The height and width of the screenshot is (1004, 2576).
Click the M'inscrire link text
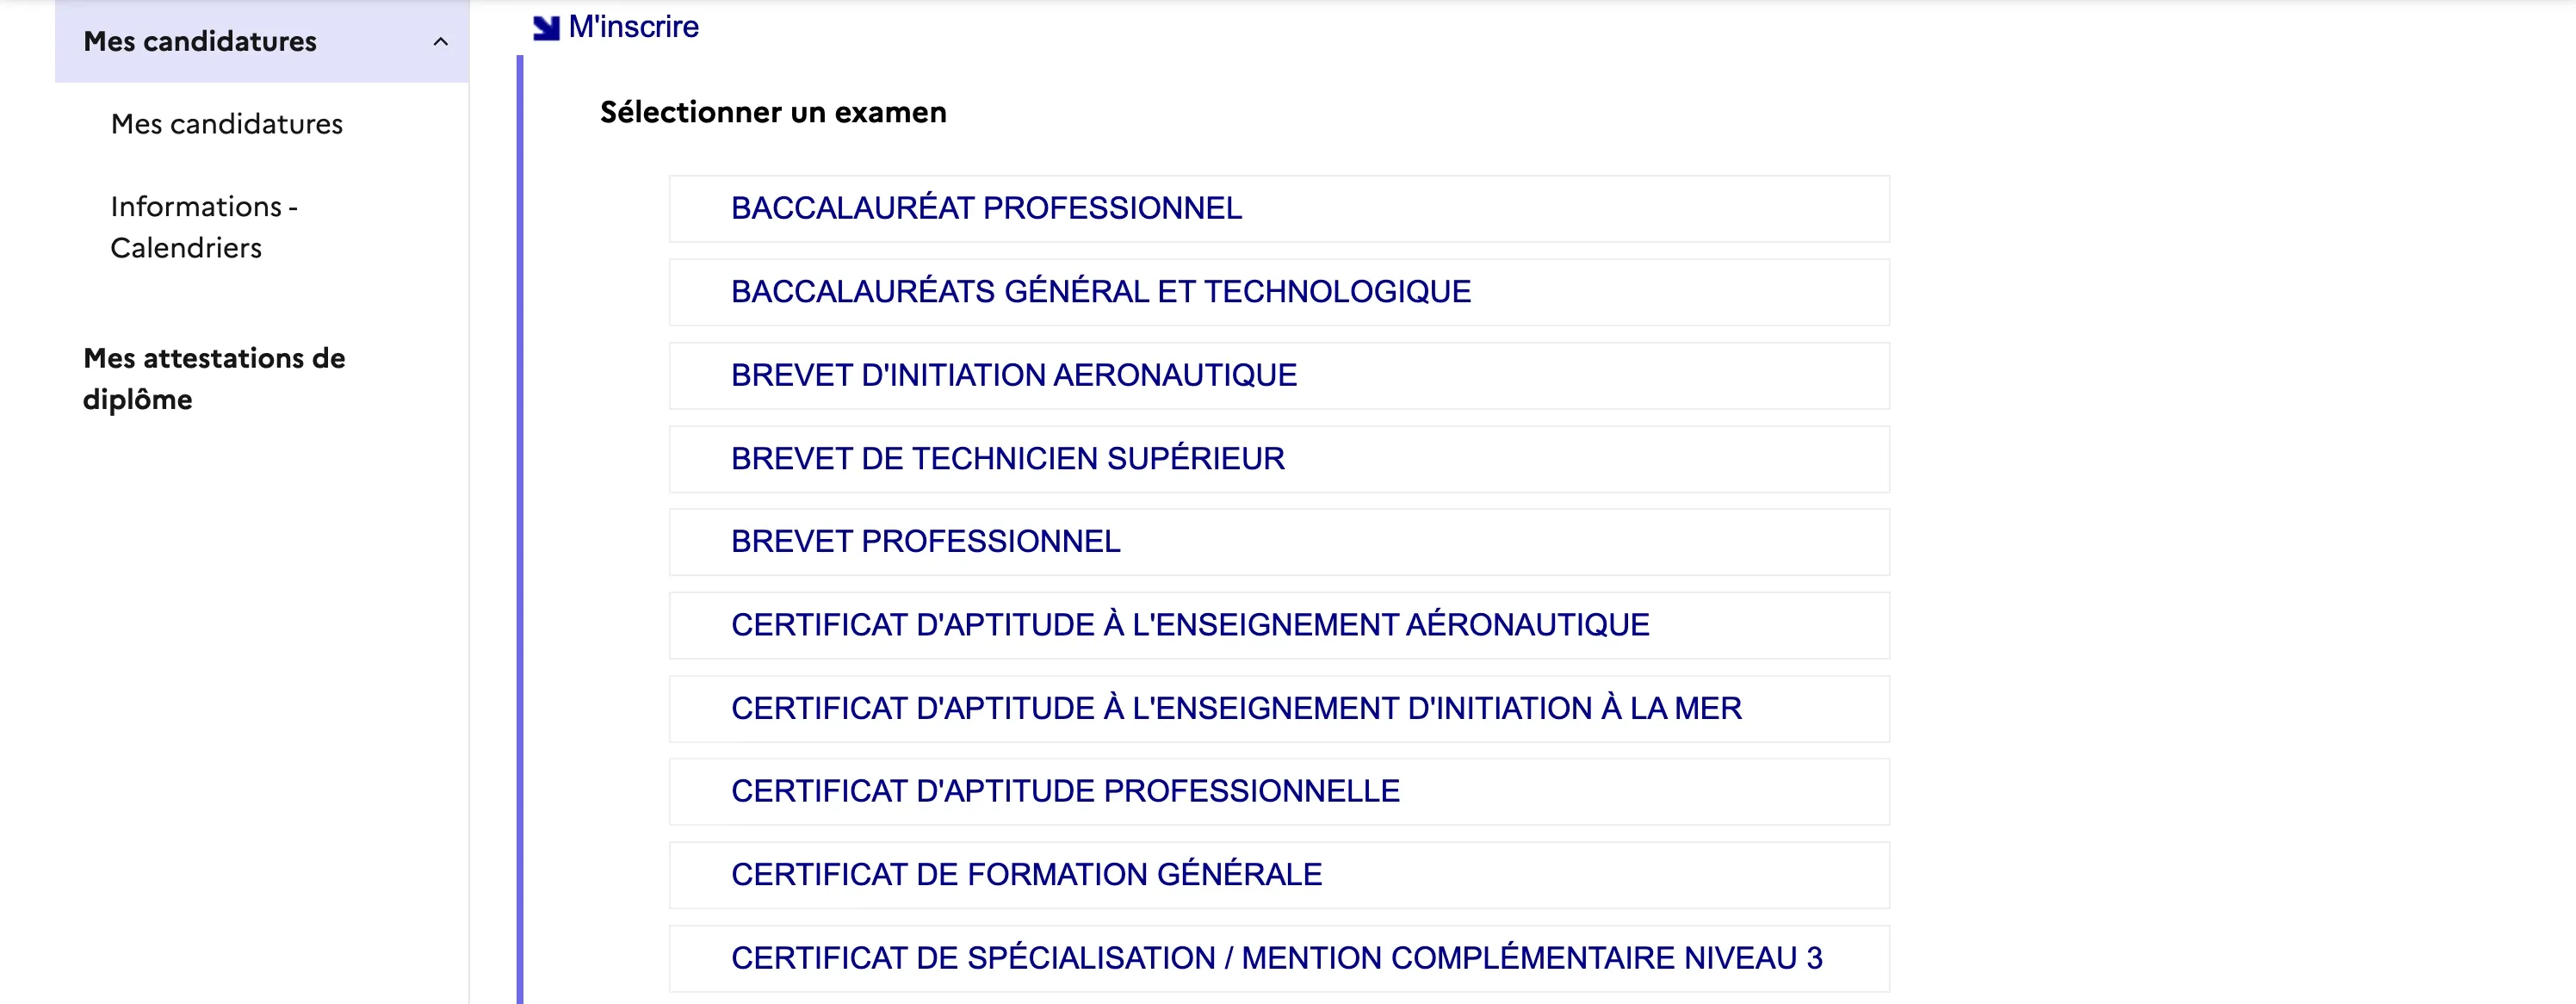(633, 27)
